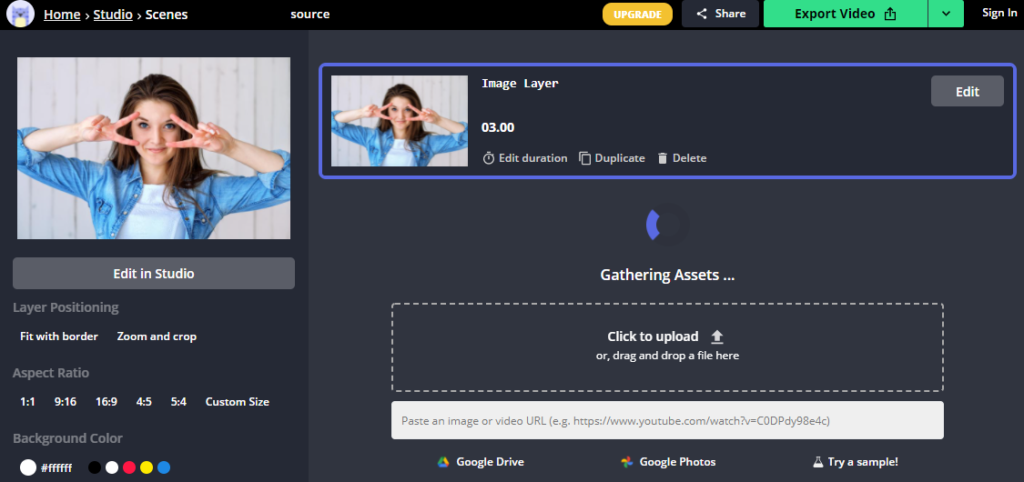Viewport: 1024px width, 482px height.
Task: Select Fit with border positioning
Action: point(59,336)
